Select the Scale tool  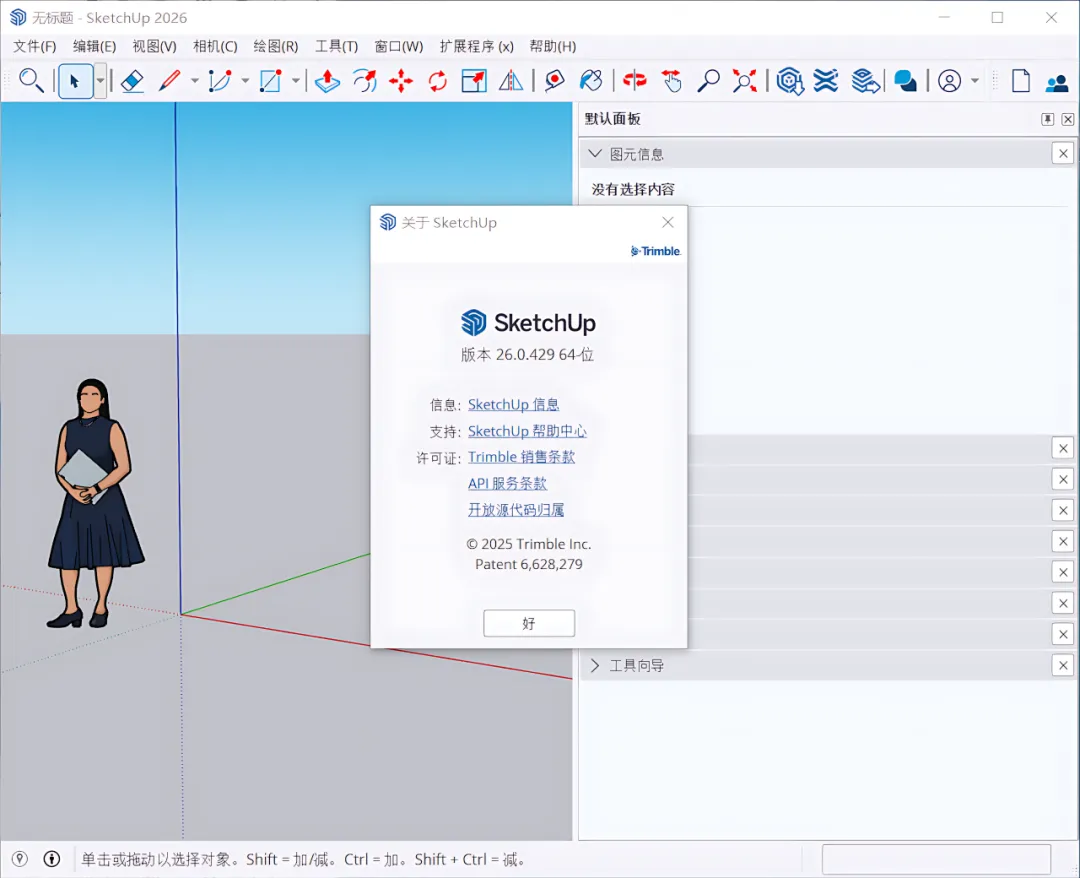tap(474, 81)
